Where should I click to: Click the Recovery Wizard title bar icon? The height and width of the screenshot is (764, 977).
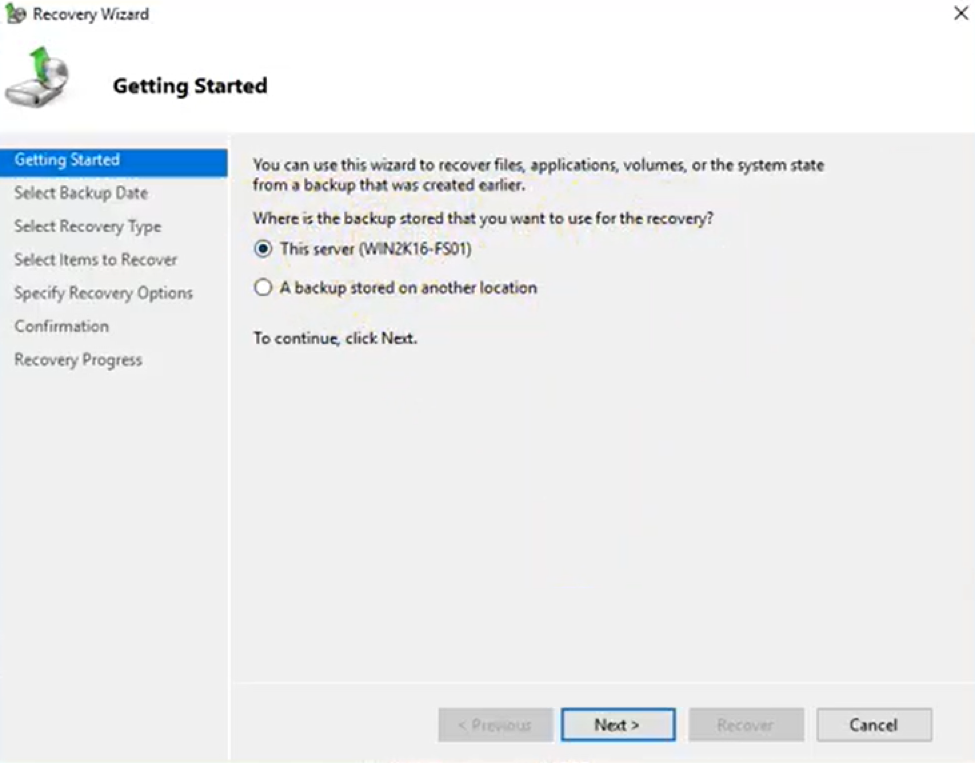[x=16, y=15]
